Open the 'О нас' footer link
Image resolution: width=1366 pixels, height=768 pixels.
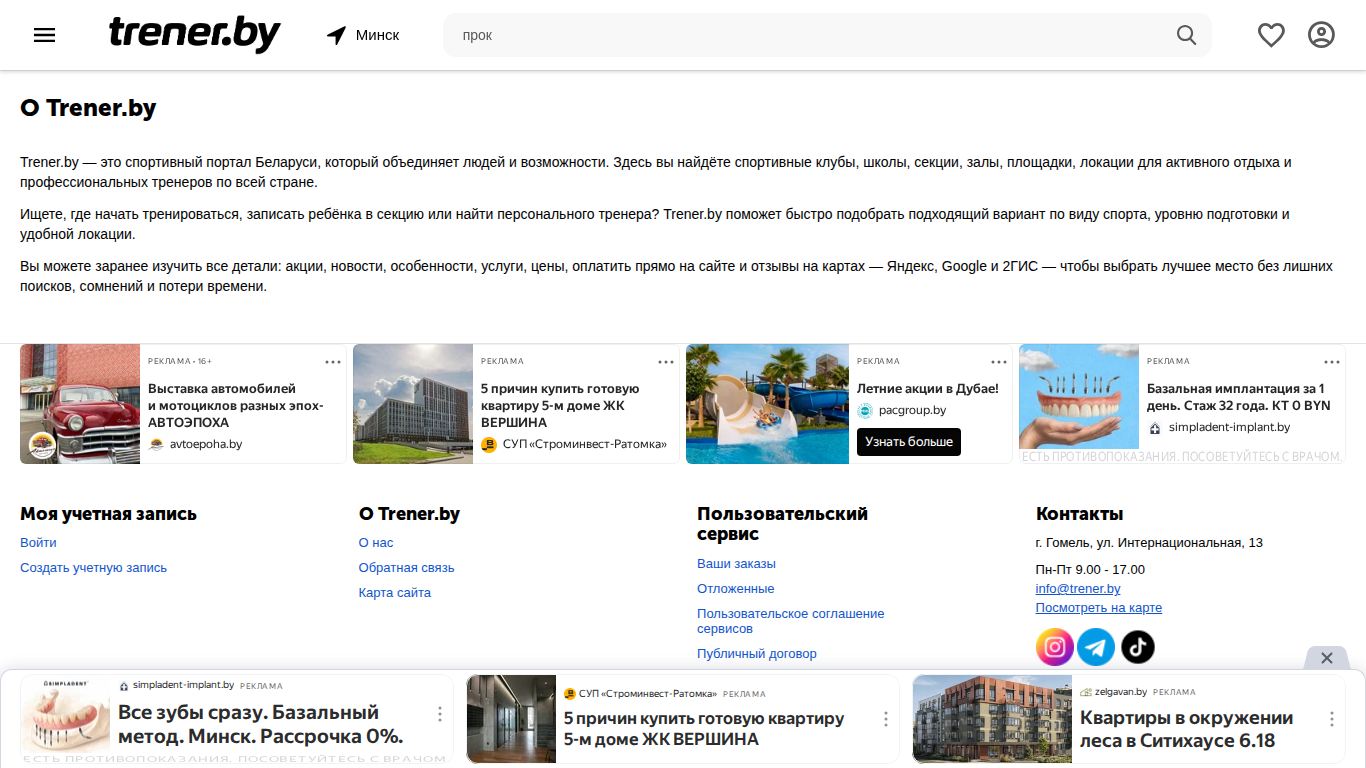click(376, 542)
